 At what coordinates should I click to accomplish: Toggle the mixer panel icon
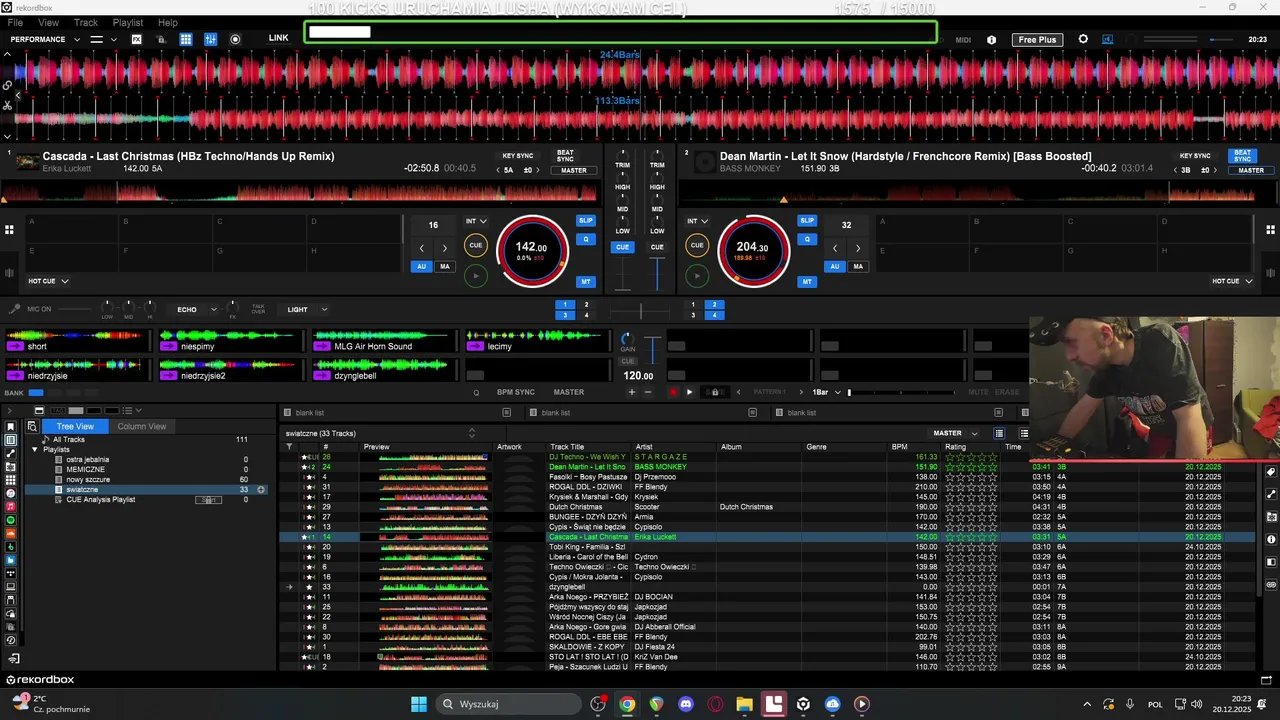tap(210, 39)
